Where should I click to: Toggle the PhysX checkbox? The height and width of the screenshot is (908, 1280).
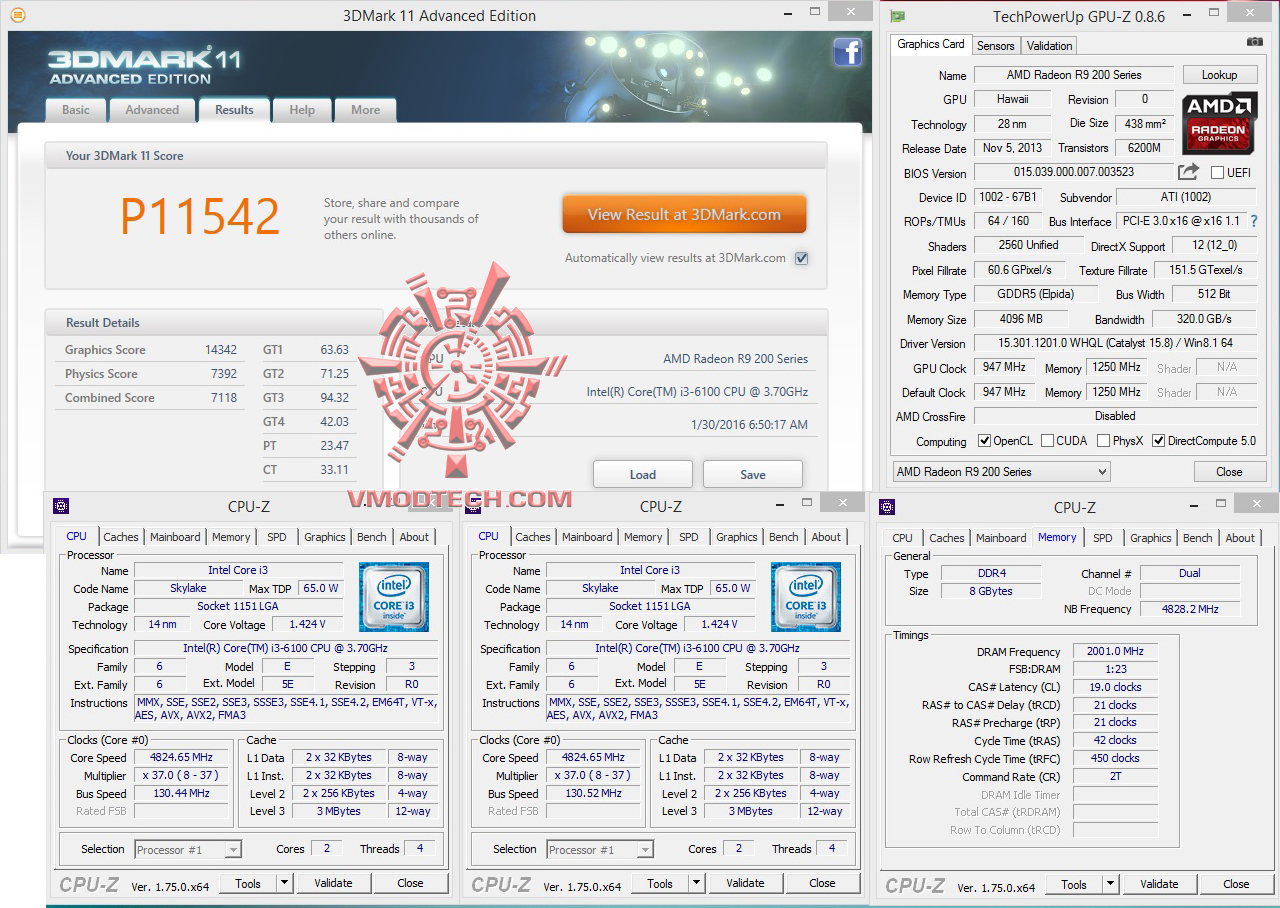click(x=1104, y=441)
